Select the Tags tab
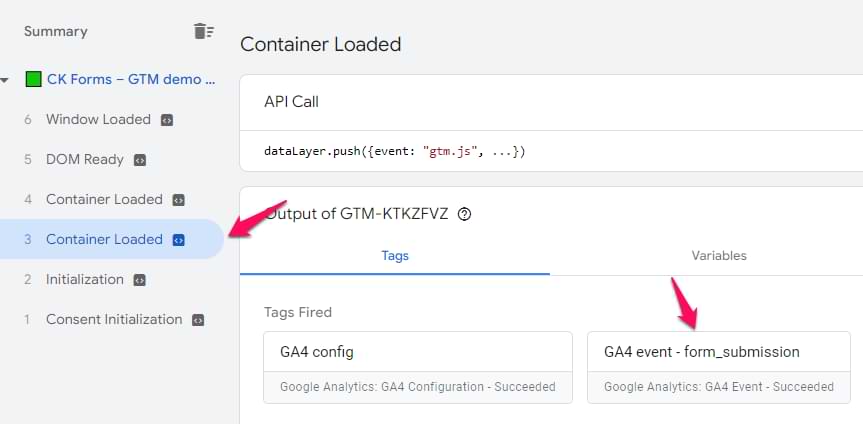Image resolution: width=863 pixels, height=424 pixels. point(395,256)
